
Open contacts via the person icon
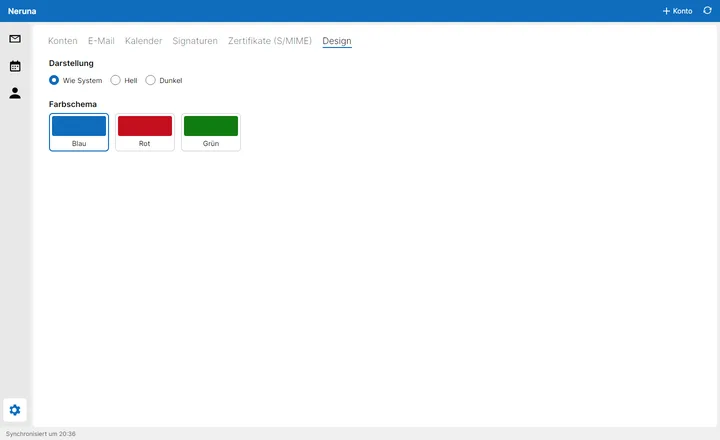tap(15, 93)
